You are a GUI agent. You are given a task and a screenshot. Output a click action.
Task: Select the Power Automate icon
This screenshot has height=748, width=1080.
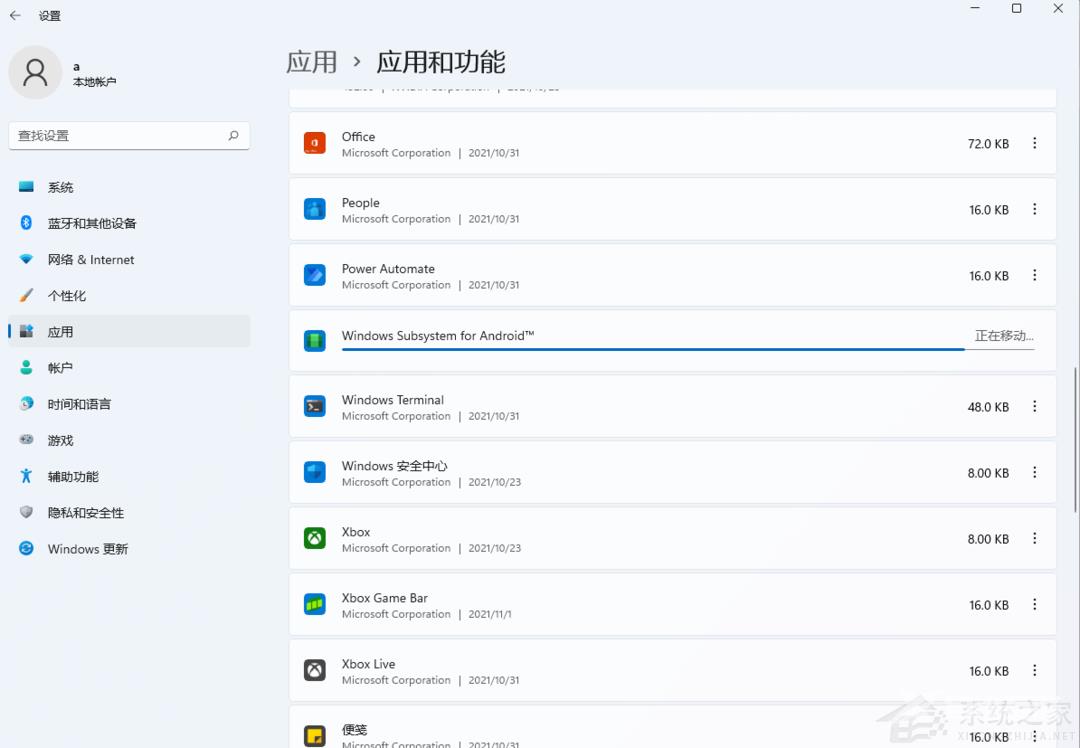click(x=314, y=275)
